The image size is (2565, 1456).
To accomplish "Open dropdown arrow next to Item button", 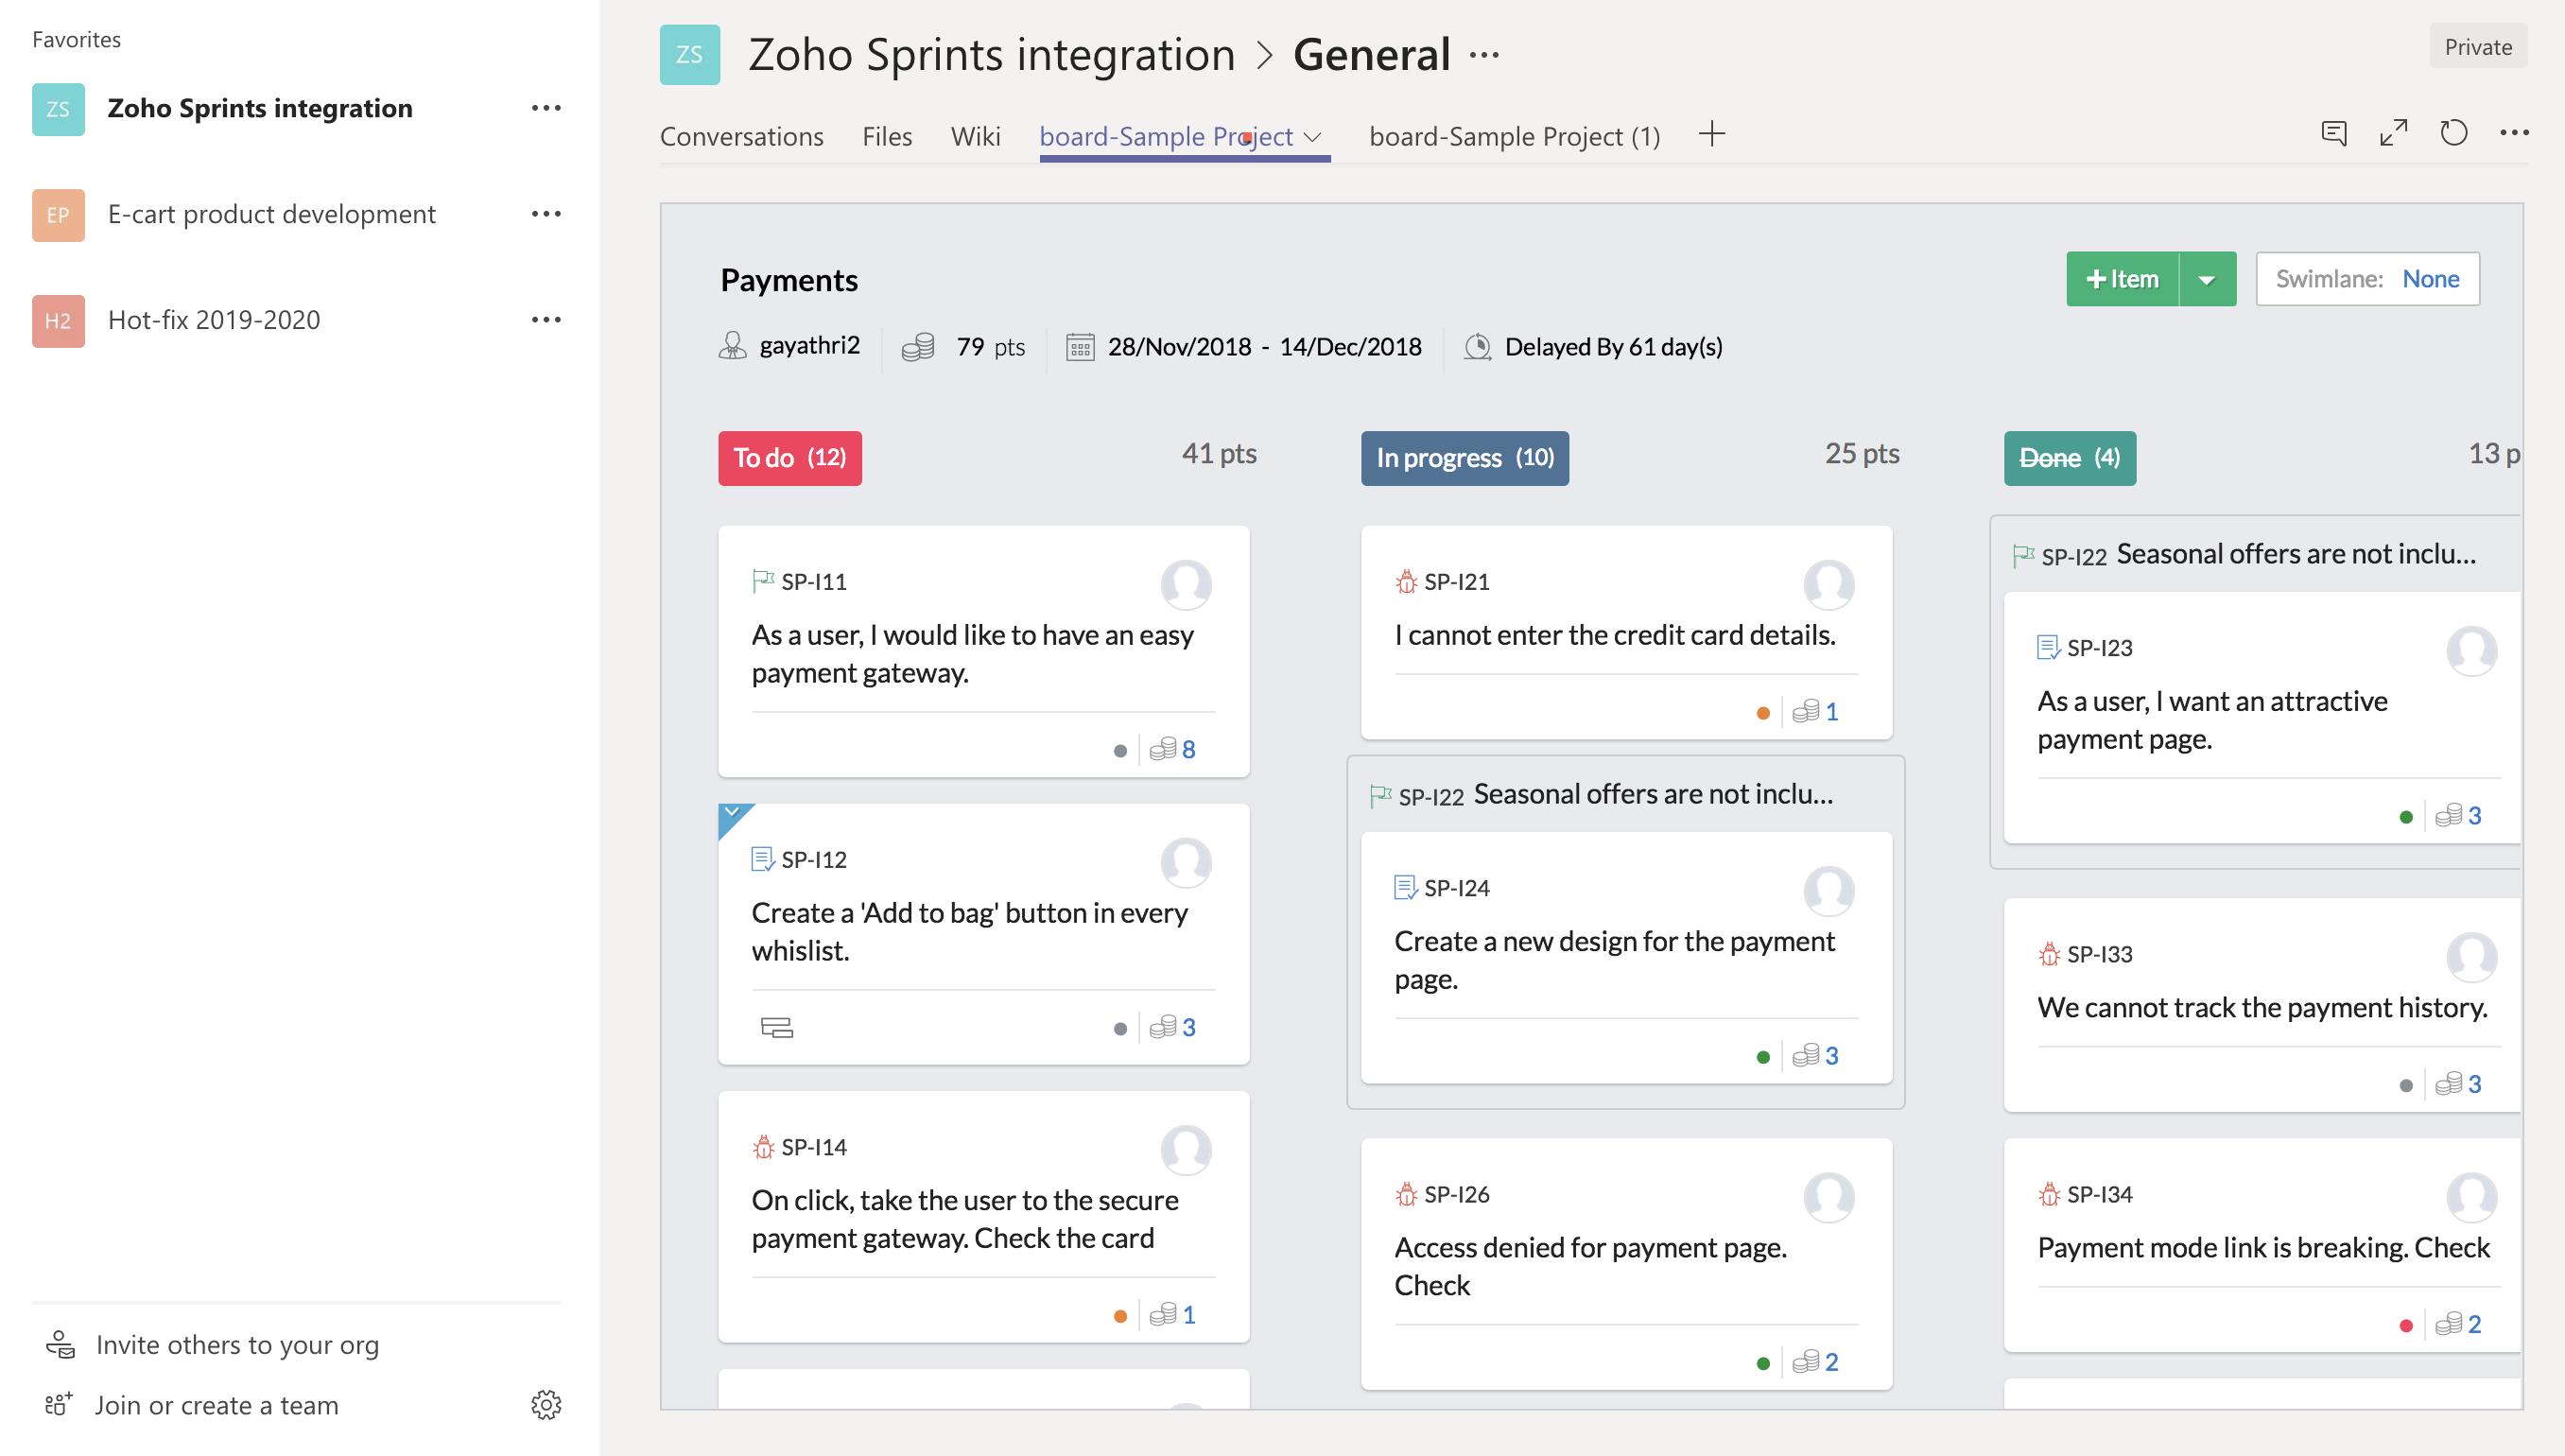I will click(2207, 279).
